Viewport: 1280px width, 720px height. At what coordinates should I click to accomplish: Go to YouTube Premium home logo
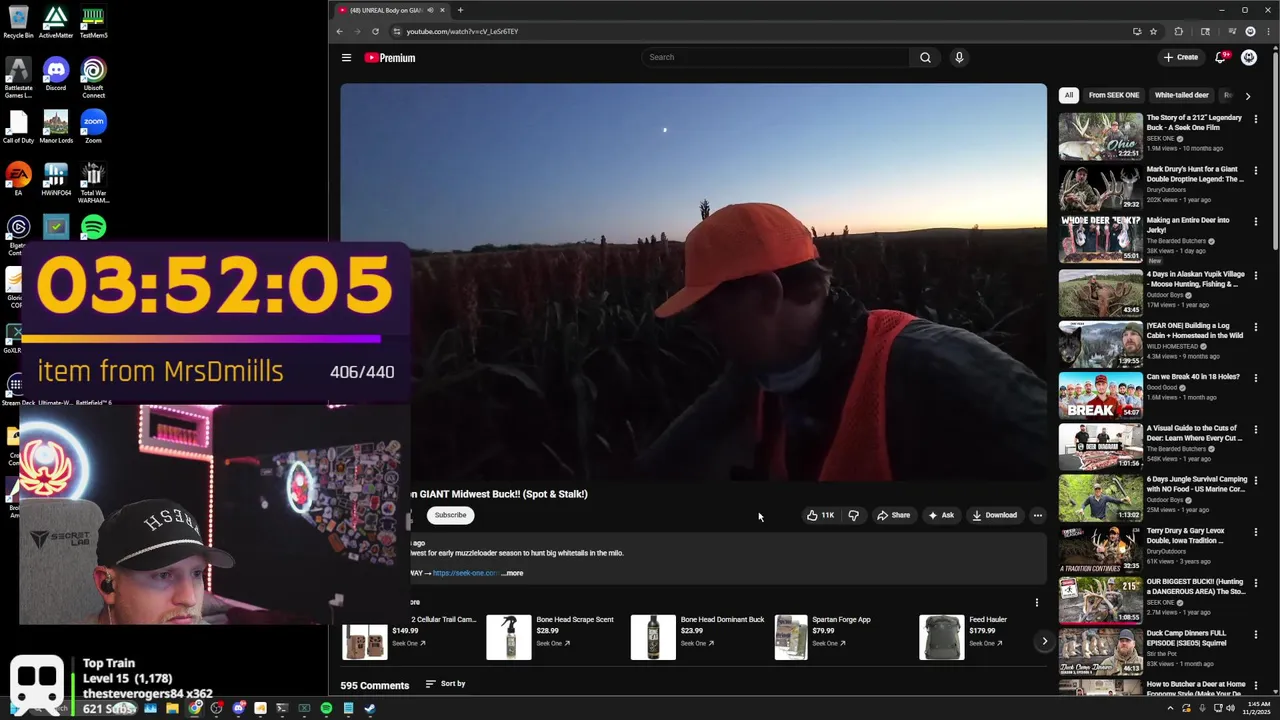tap(390, 58)
